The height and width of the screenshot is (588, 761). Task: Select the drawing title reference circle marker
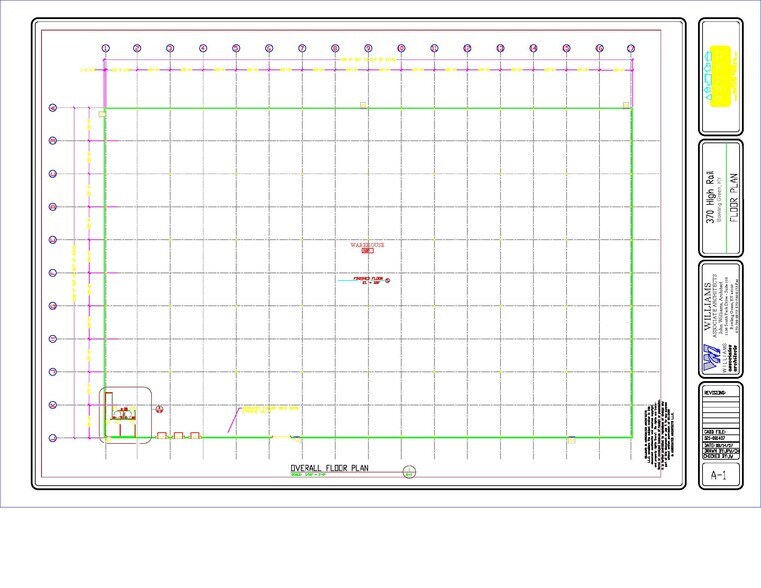(408, 472)
